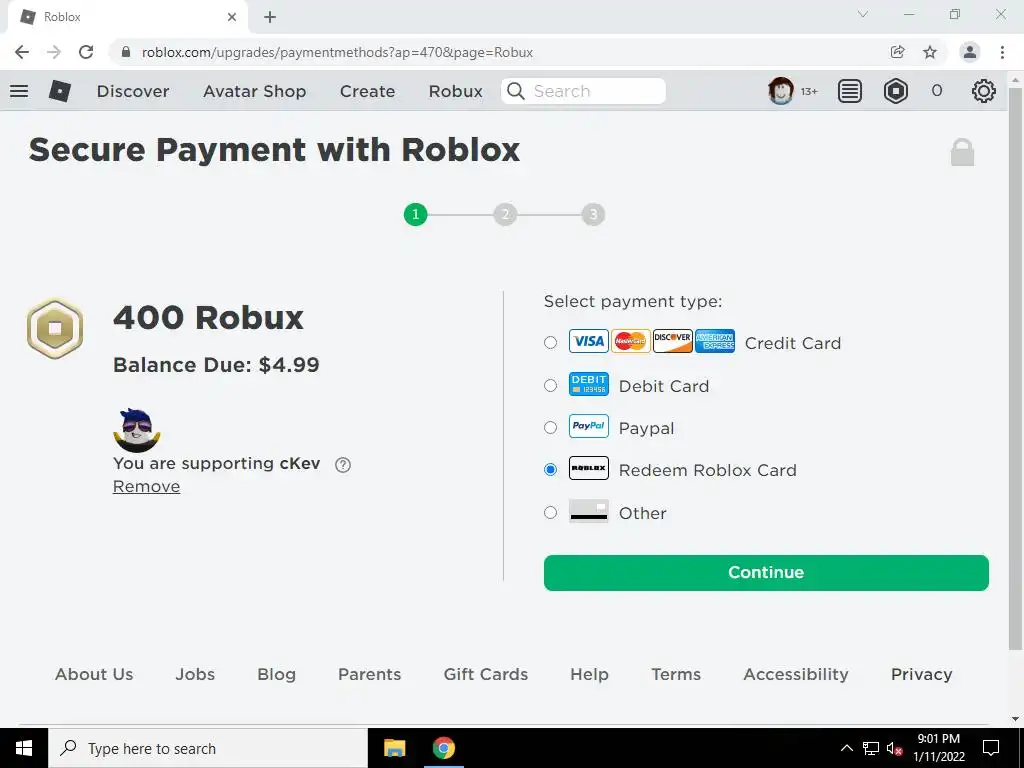Open the About Us footer link

(x=94, y=674)
